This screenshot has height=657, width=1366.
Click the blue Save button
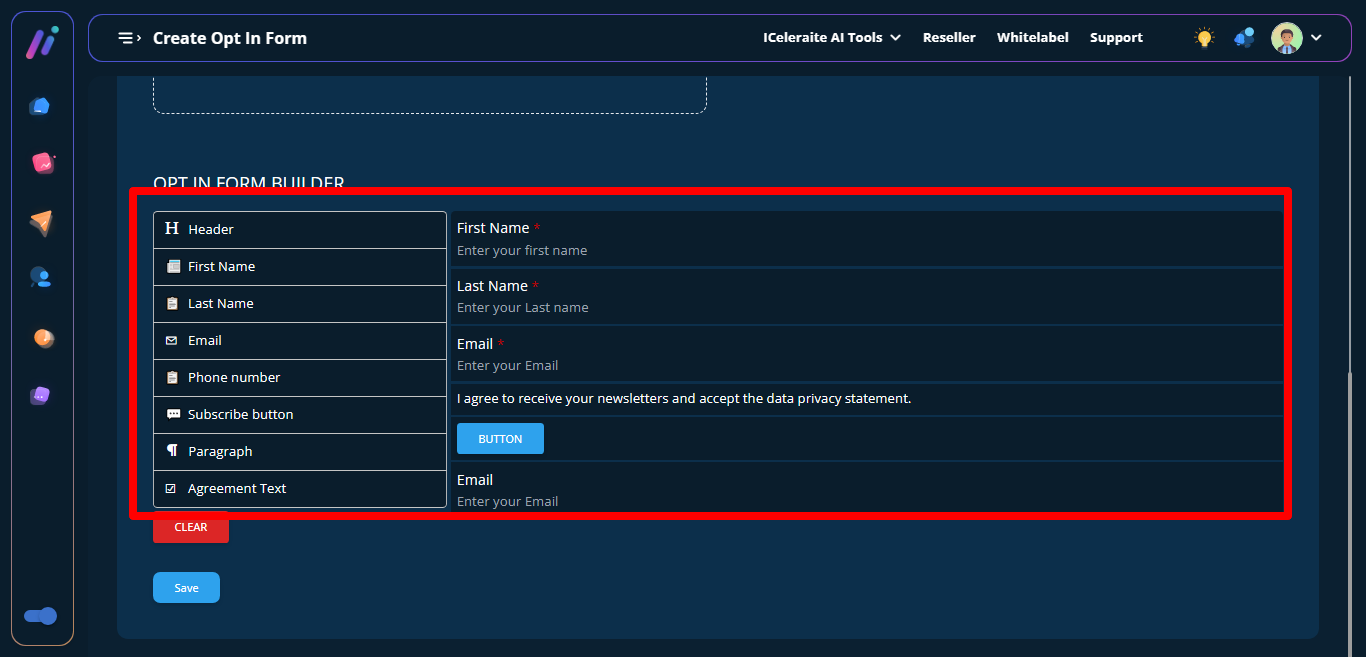coord(186,588)
